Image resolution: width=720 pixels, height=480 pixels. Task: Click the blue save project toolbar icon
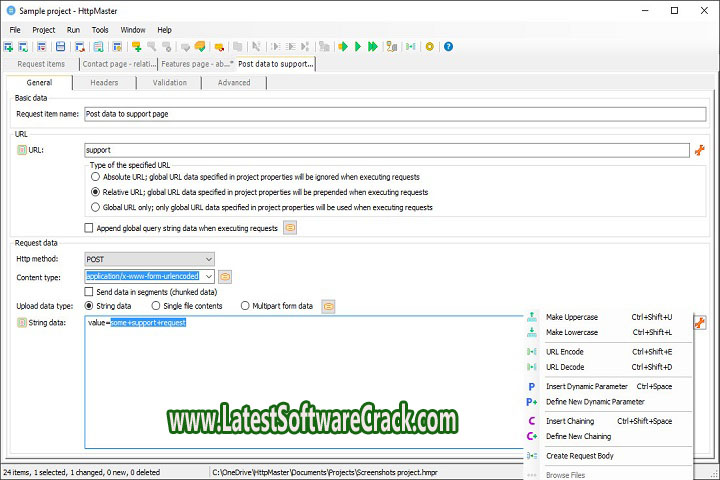tap(61, 46)
